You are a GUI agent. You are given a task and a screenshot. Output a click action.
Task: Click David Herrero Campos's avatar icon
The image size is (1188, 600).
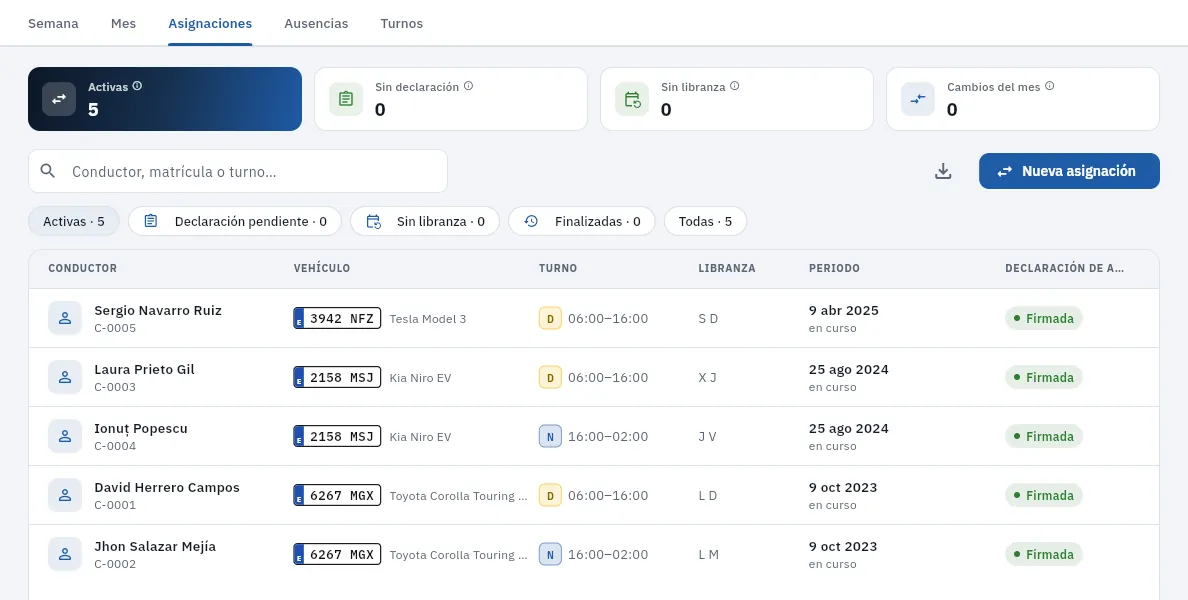(x=65, y=495)
